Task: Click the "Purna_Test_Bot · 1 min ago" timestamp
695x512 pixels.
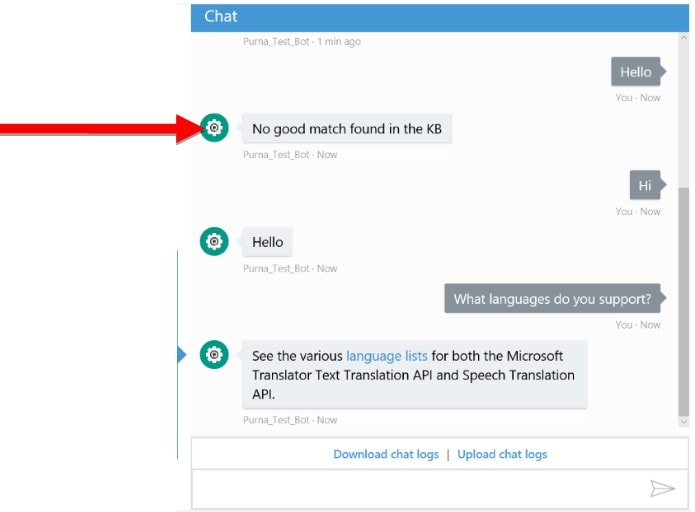Action: [302, 42]
